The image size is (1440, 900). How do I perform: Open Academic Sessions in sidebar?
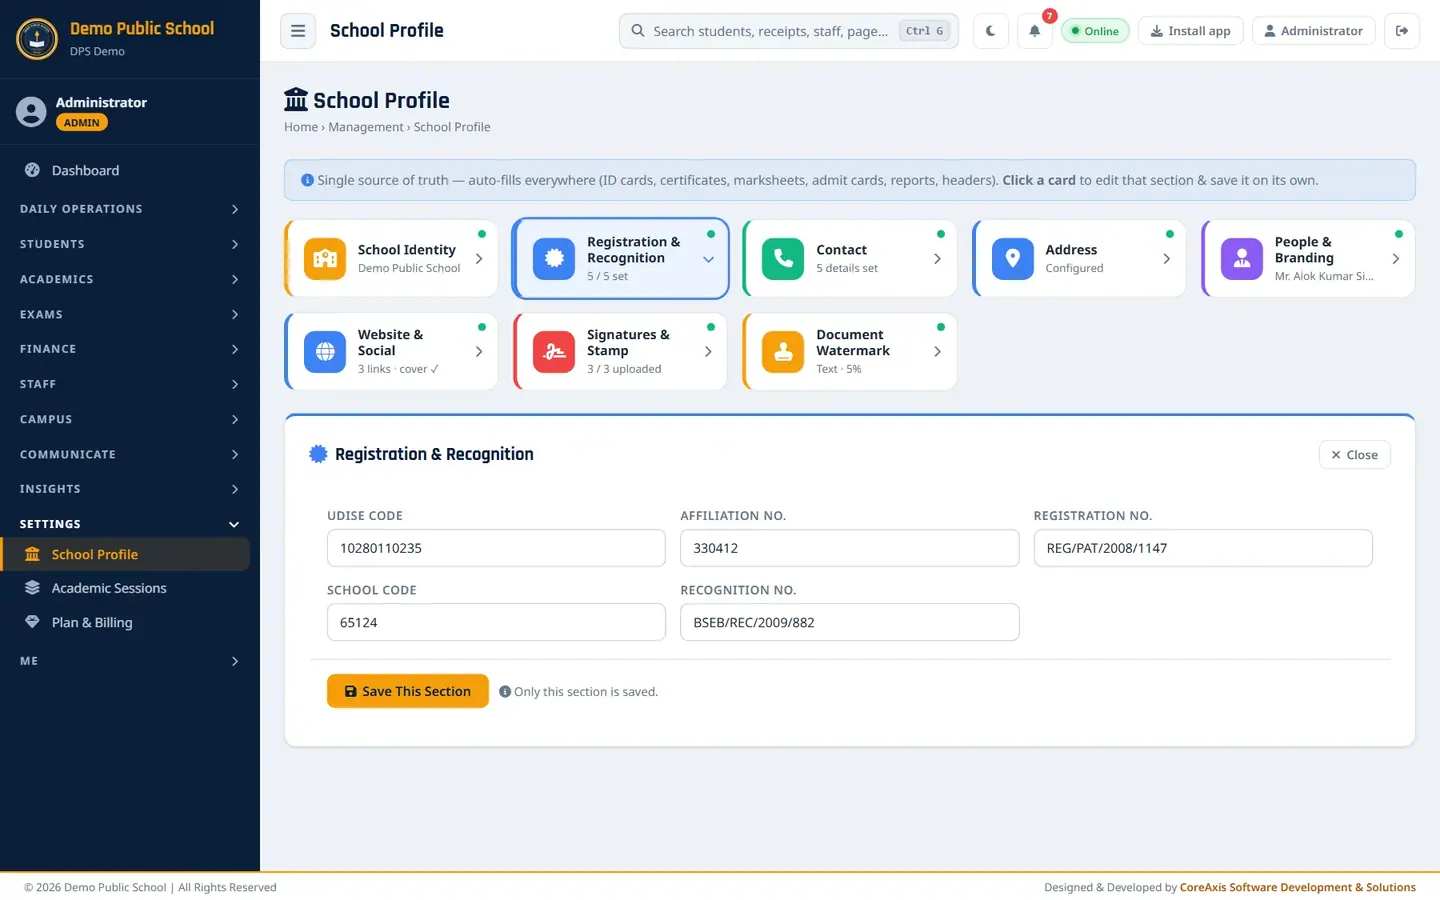click(x=126, y=588)
